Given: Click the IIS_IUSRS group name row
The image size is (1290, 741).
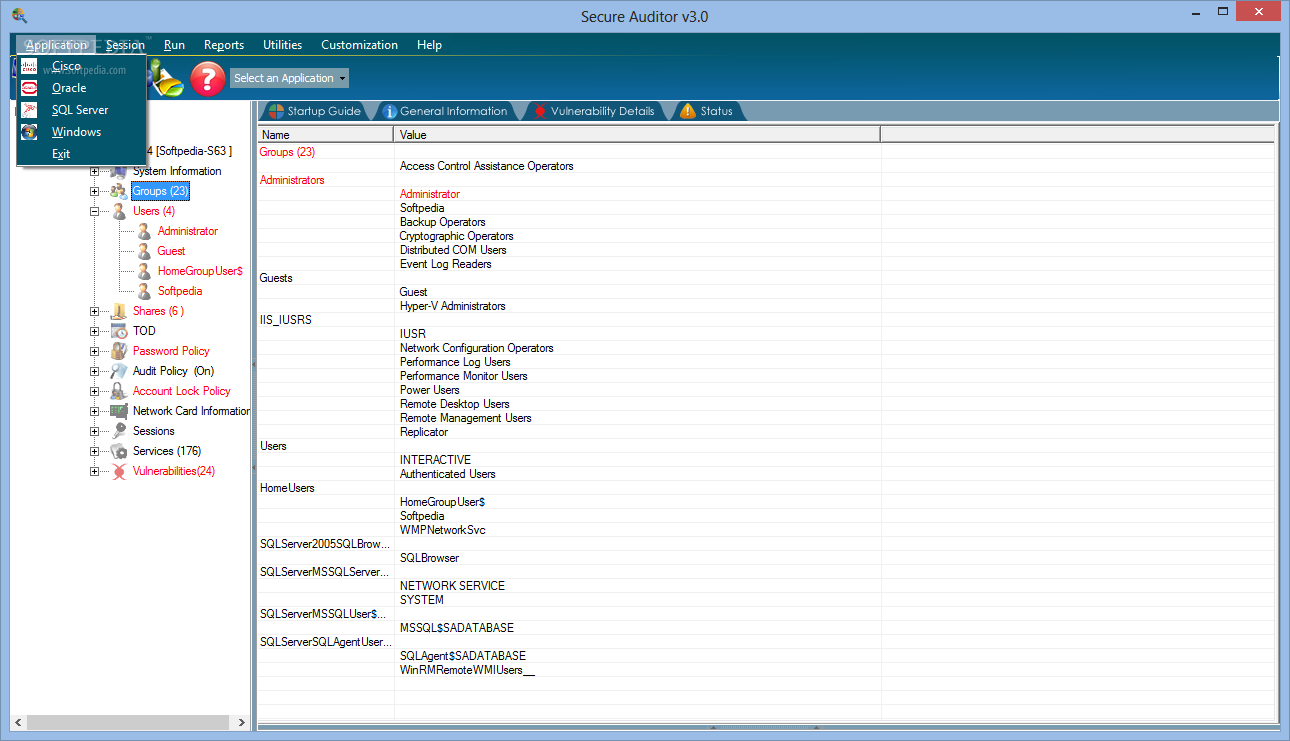Looking at the screenshot, I should pyautogui.click(x=286, y=320).
